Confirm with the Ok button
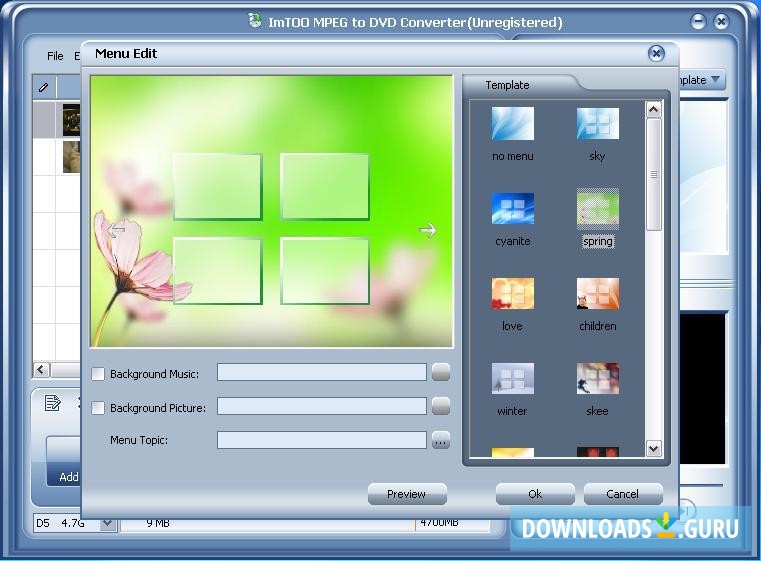761x561 pixels. (x=535, y=494)
